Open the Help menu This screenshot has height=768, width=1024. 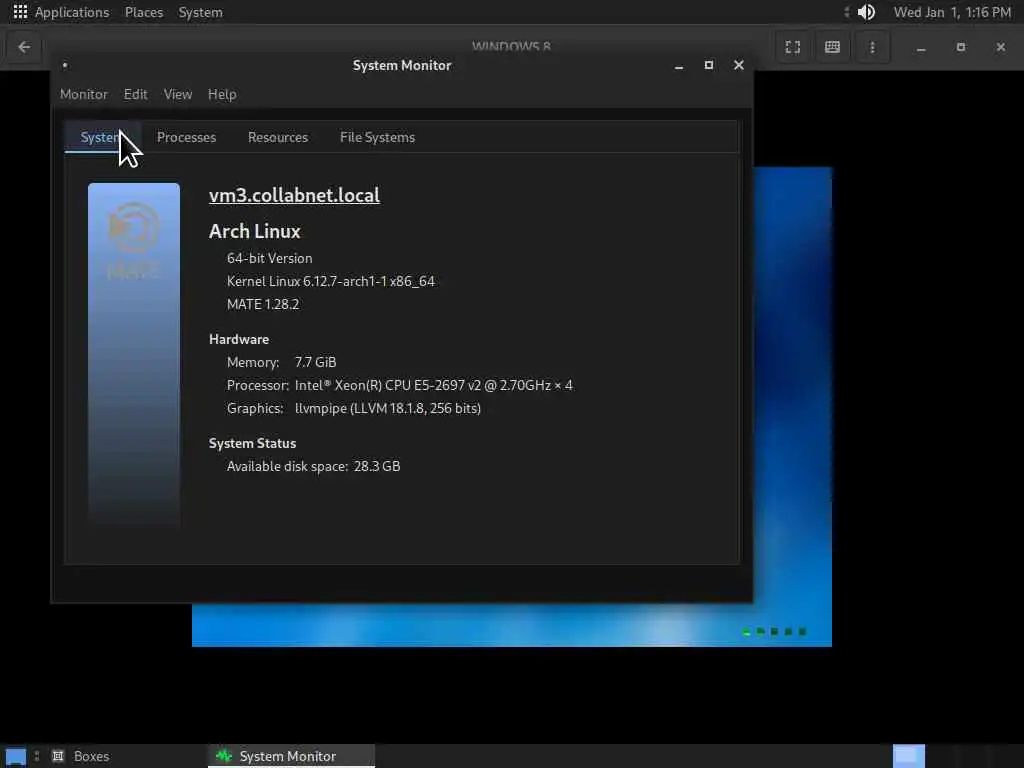click(222, 94)
